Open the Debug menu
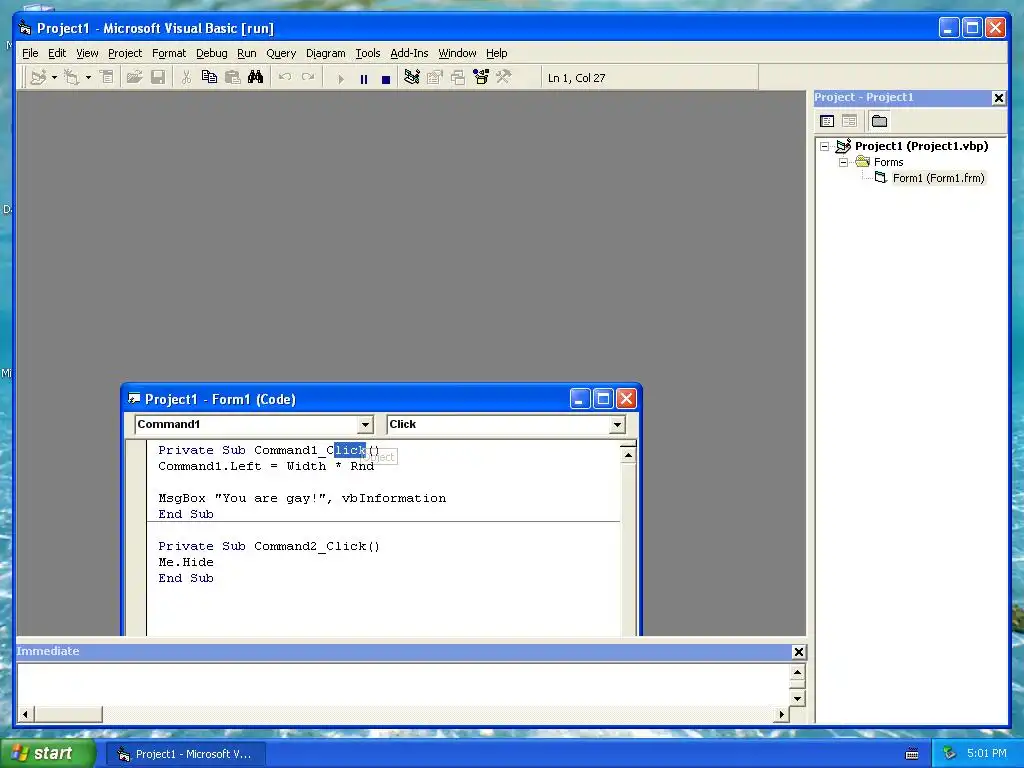The width and height of the screenshot is (1024, 768). click(212, 54)
